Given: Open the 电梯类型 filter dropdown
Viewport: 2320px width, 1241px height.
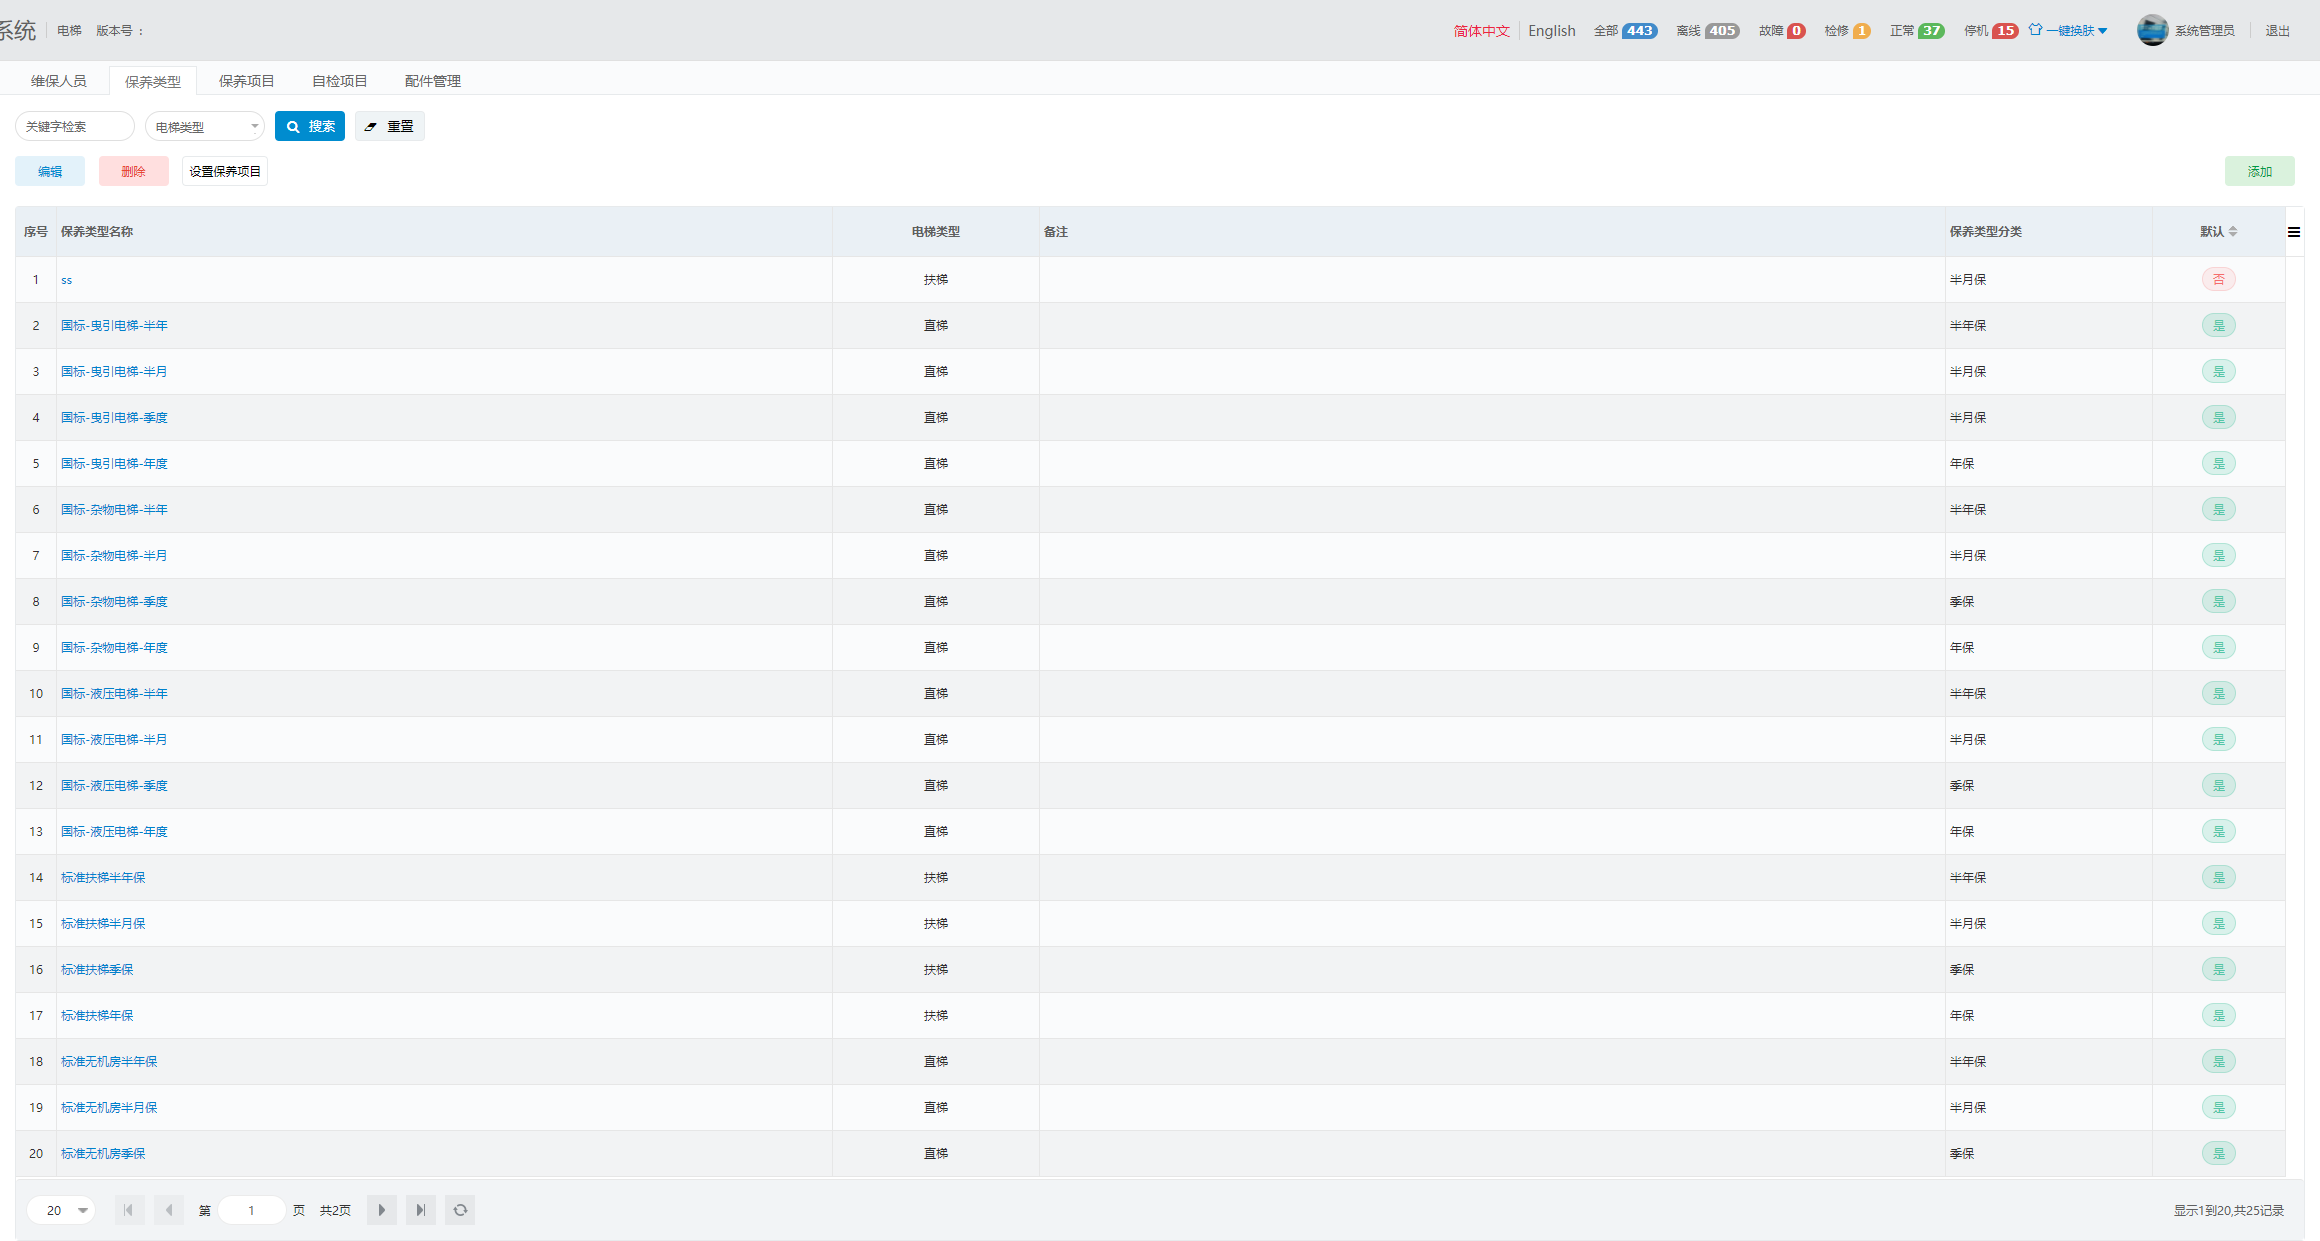Looking at the screenshot, I should click(205, 127).
